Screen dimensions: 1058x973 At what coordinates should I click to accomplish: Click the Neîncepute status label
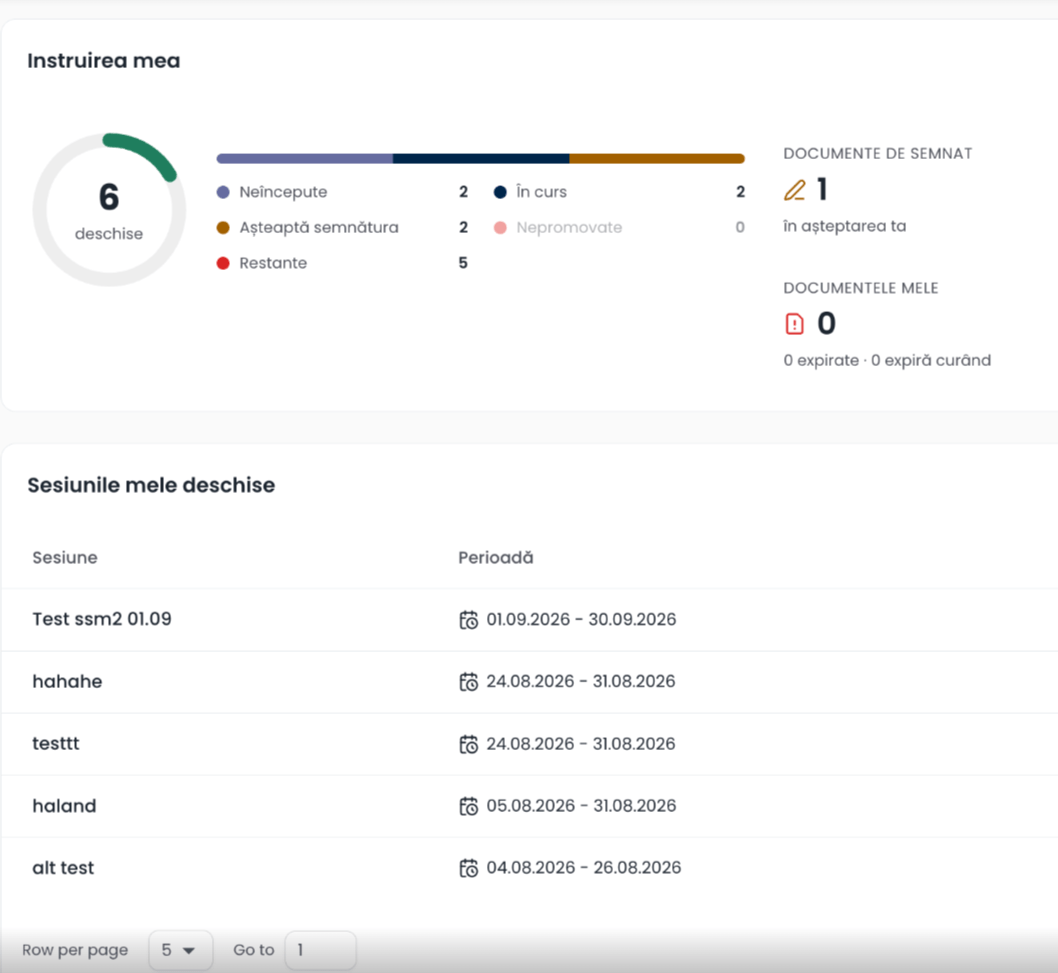coord(283,192)
